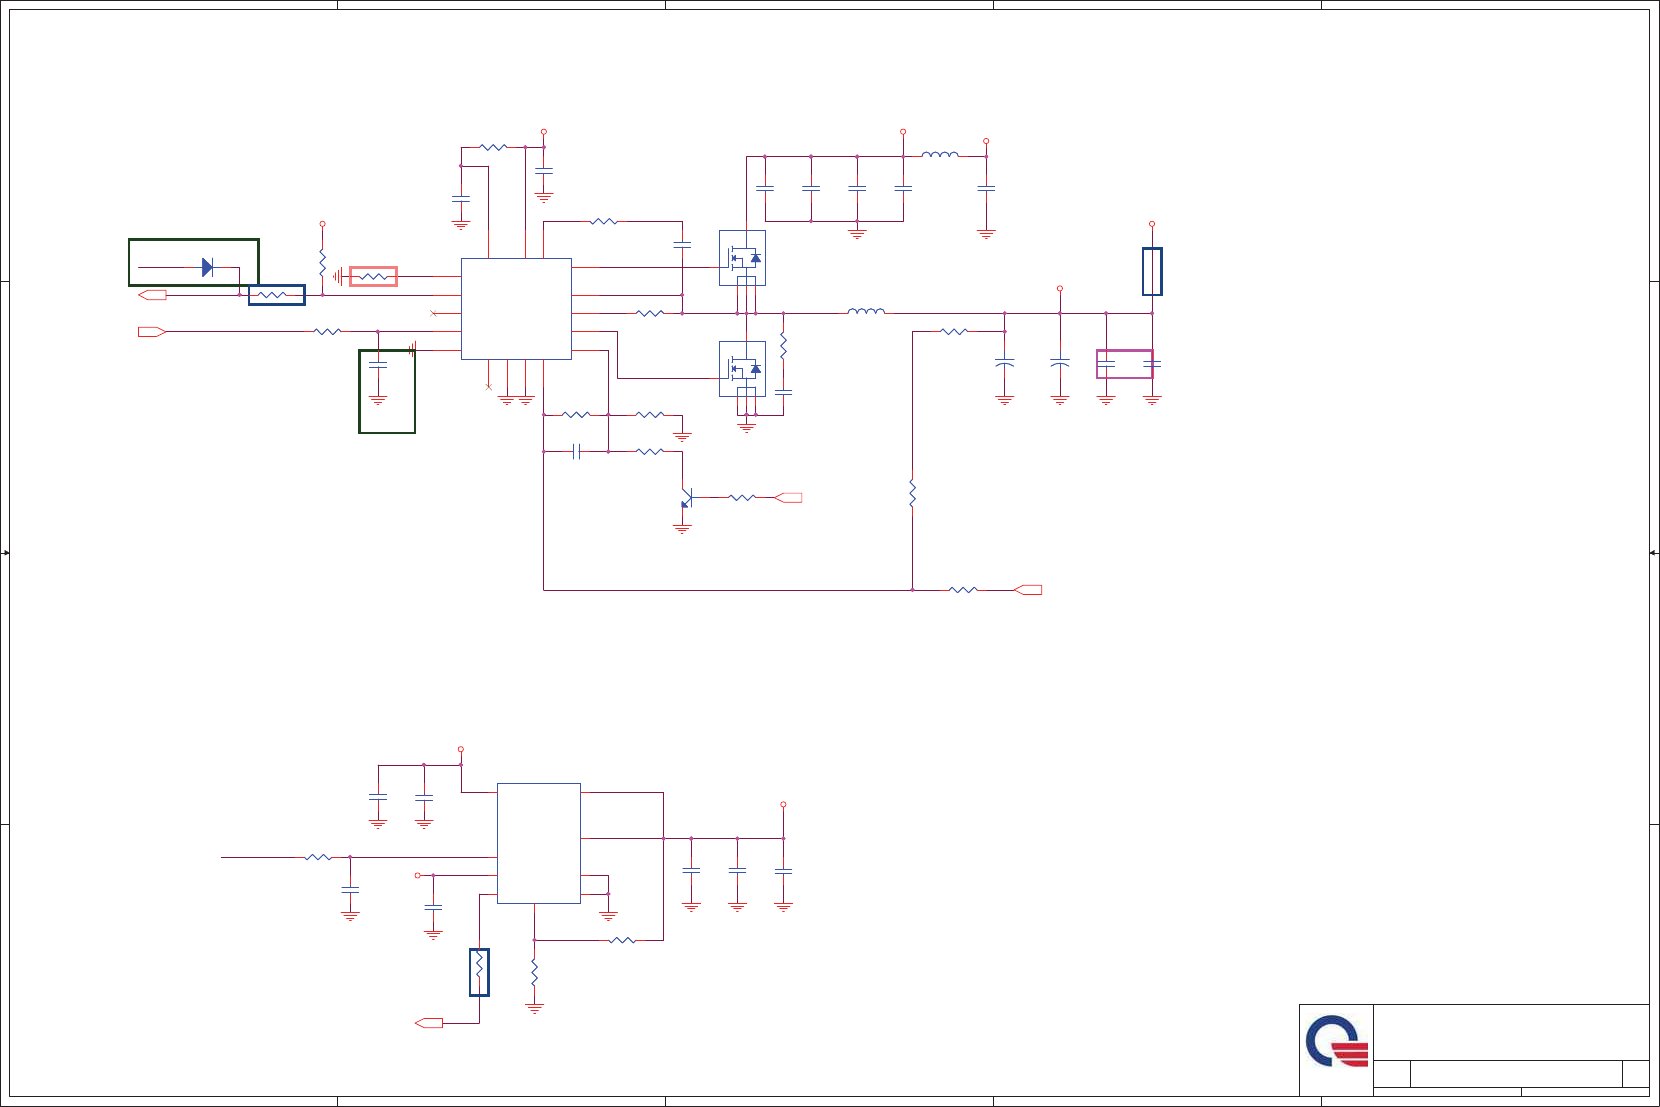Select the top inductor near the input capacitors
The width and height of the screenshot is (1660, 1107).
940,154
